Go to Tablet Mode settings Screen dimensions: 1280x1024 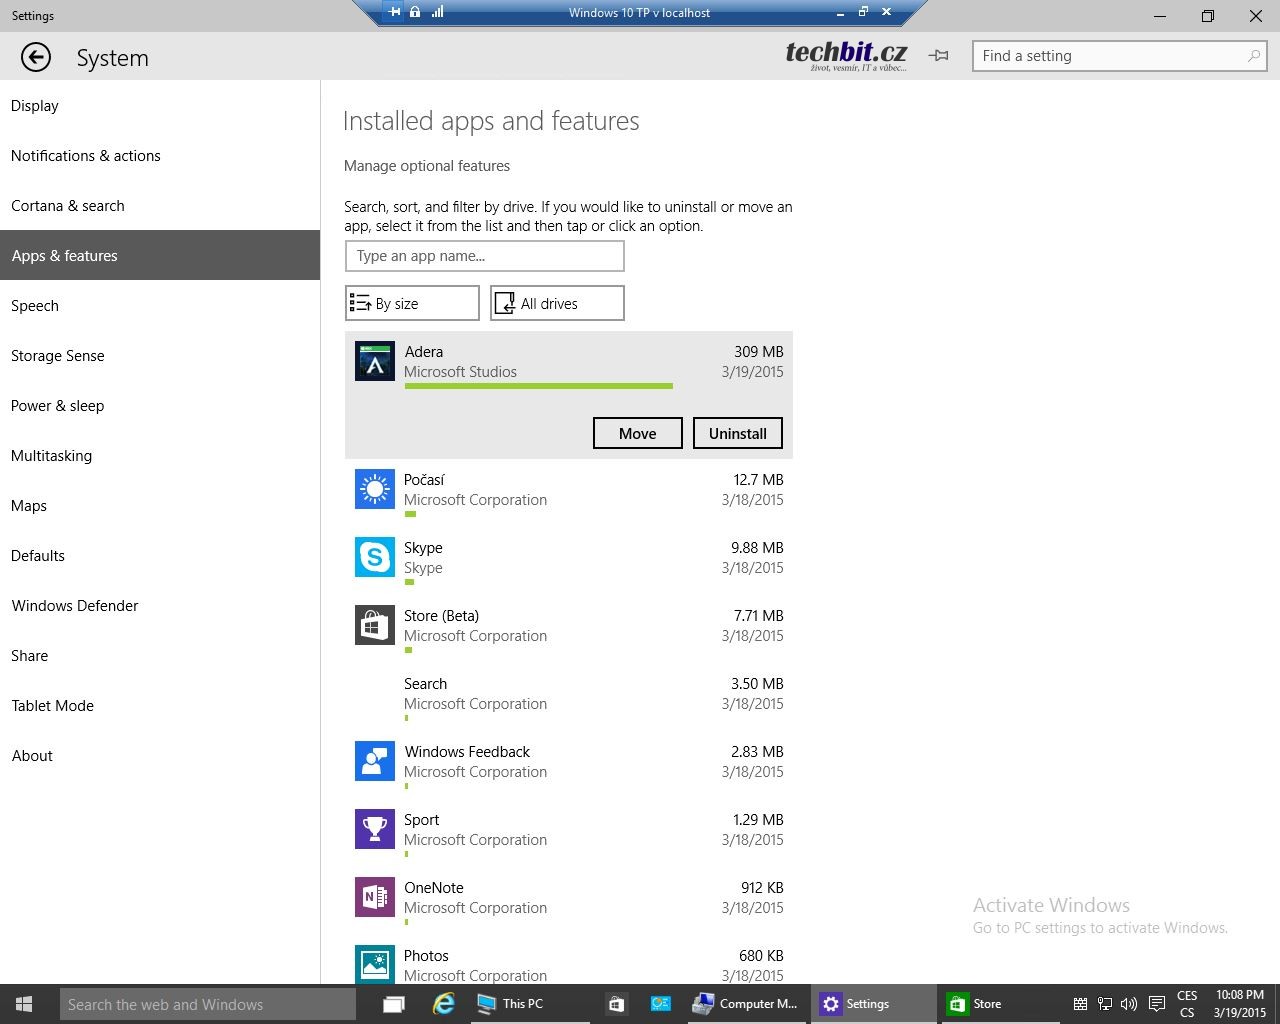pos(53,706)
